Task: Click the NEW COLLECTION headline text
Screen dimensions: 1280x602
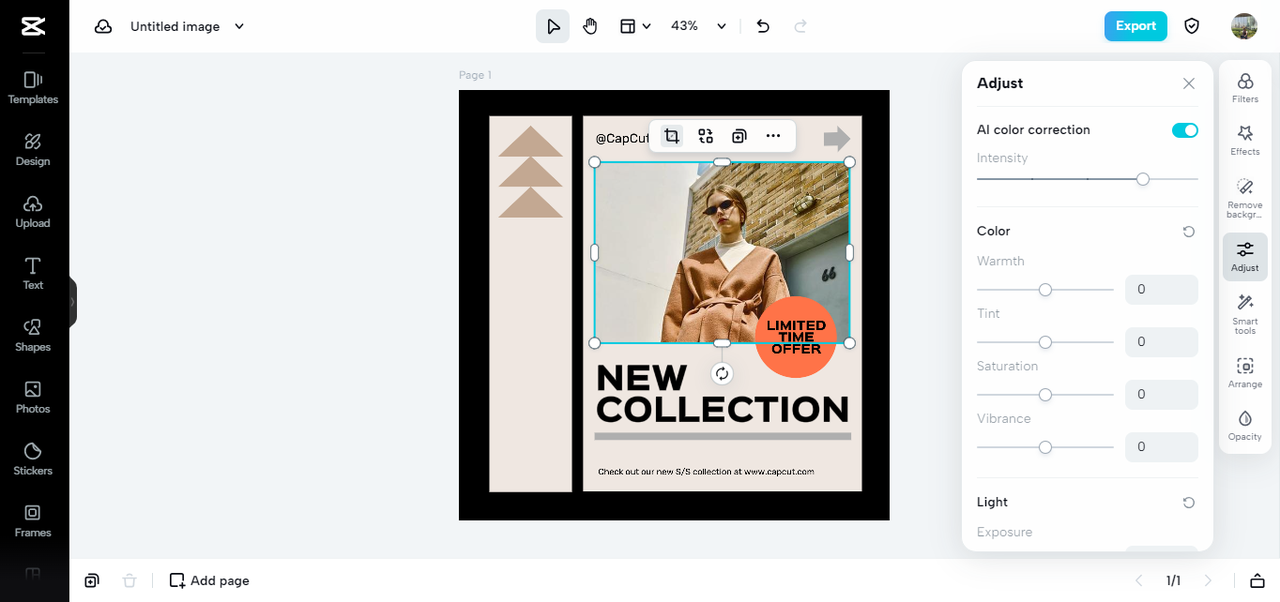Action: point(722,393)
